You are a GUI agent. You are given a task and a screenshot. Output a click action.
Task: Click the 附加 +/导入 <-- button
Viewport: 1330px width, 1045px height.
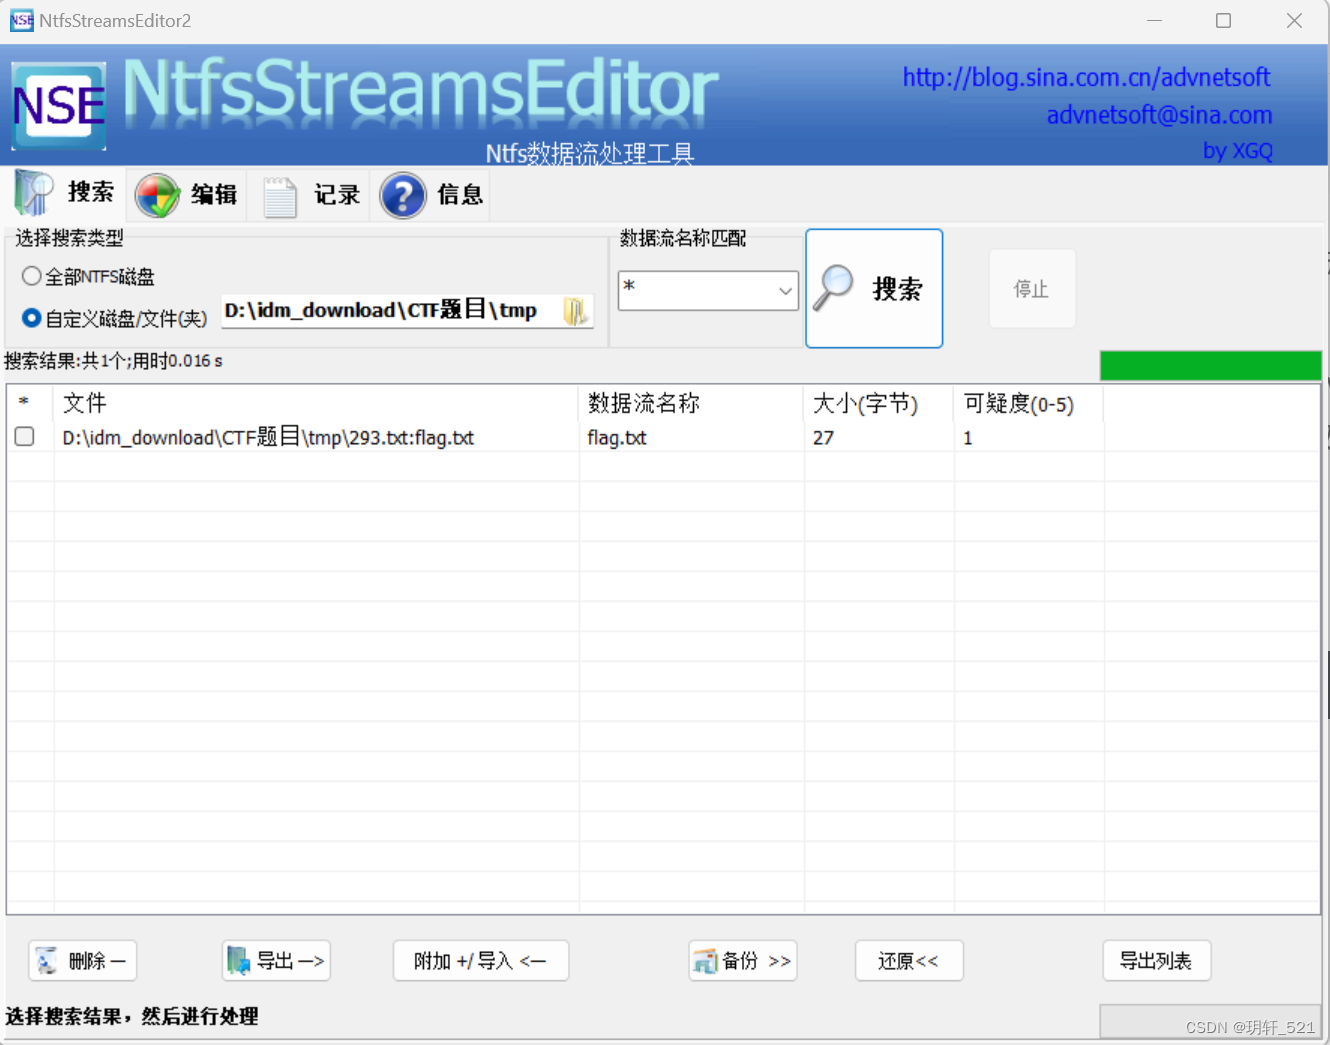(481, 961)
